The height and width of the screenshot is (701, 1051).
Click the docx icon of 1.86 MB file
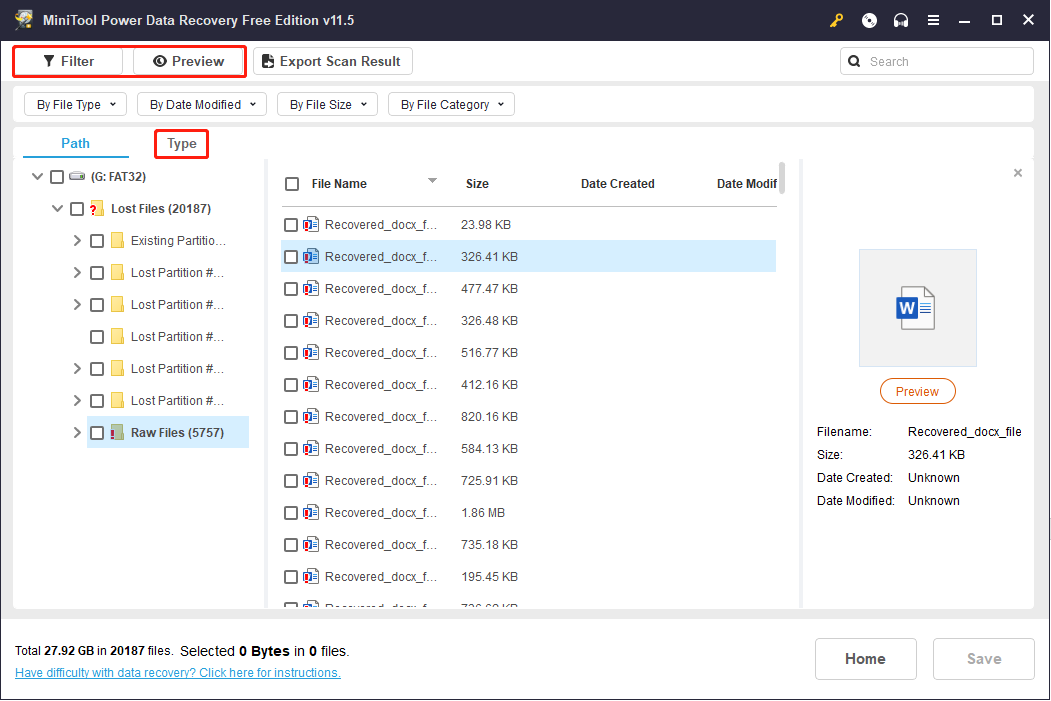(x=310, y=513)
